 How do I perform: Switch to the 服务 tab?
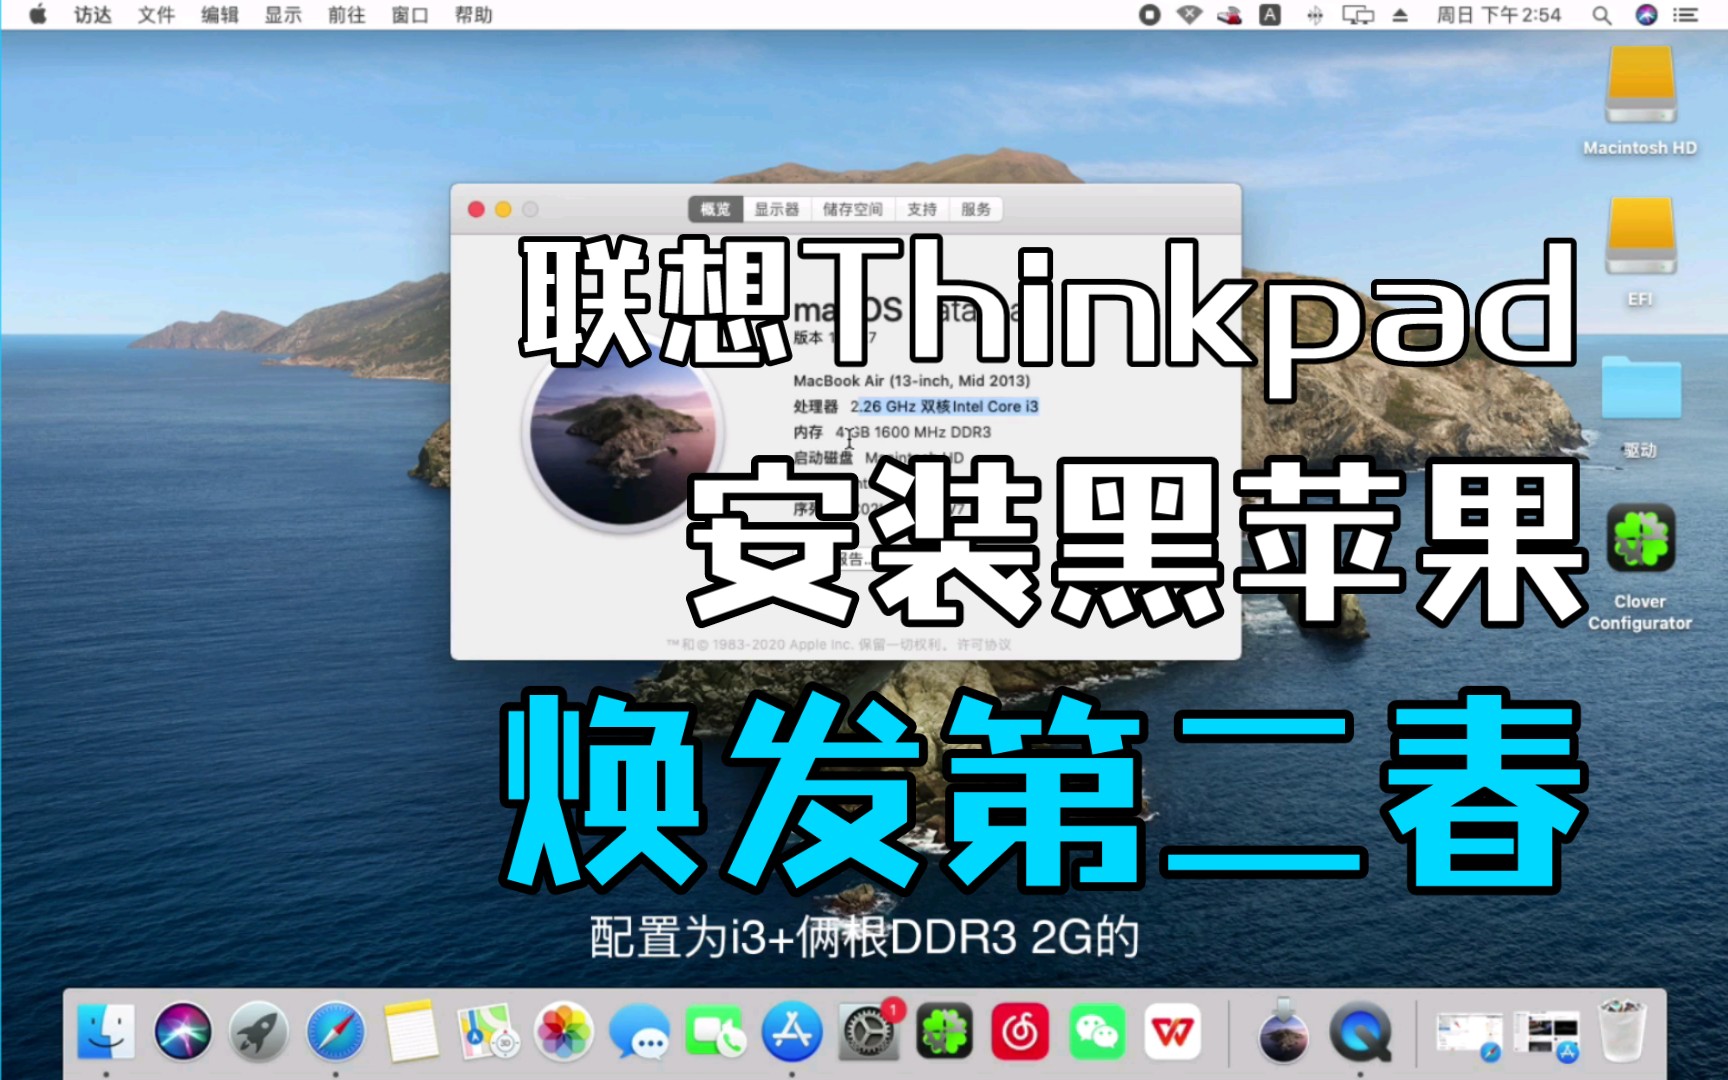click(976, 209)
